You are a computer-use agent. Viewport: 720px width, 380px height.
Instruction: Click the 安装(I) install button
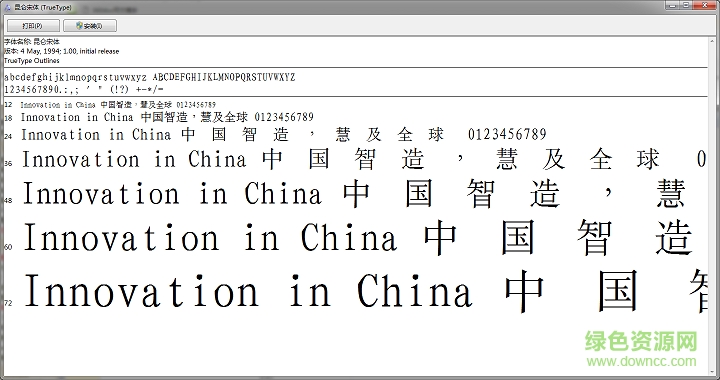90,26
